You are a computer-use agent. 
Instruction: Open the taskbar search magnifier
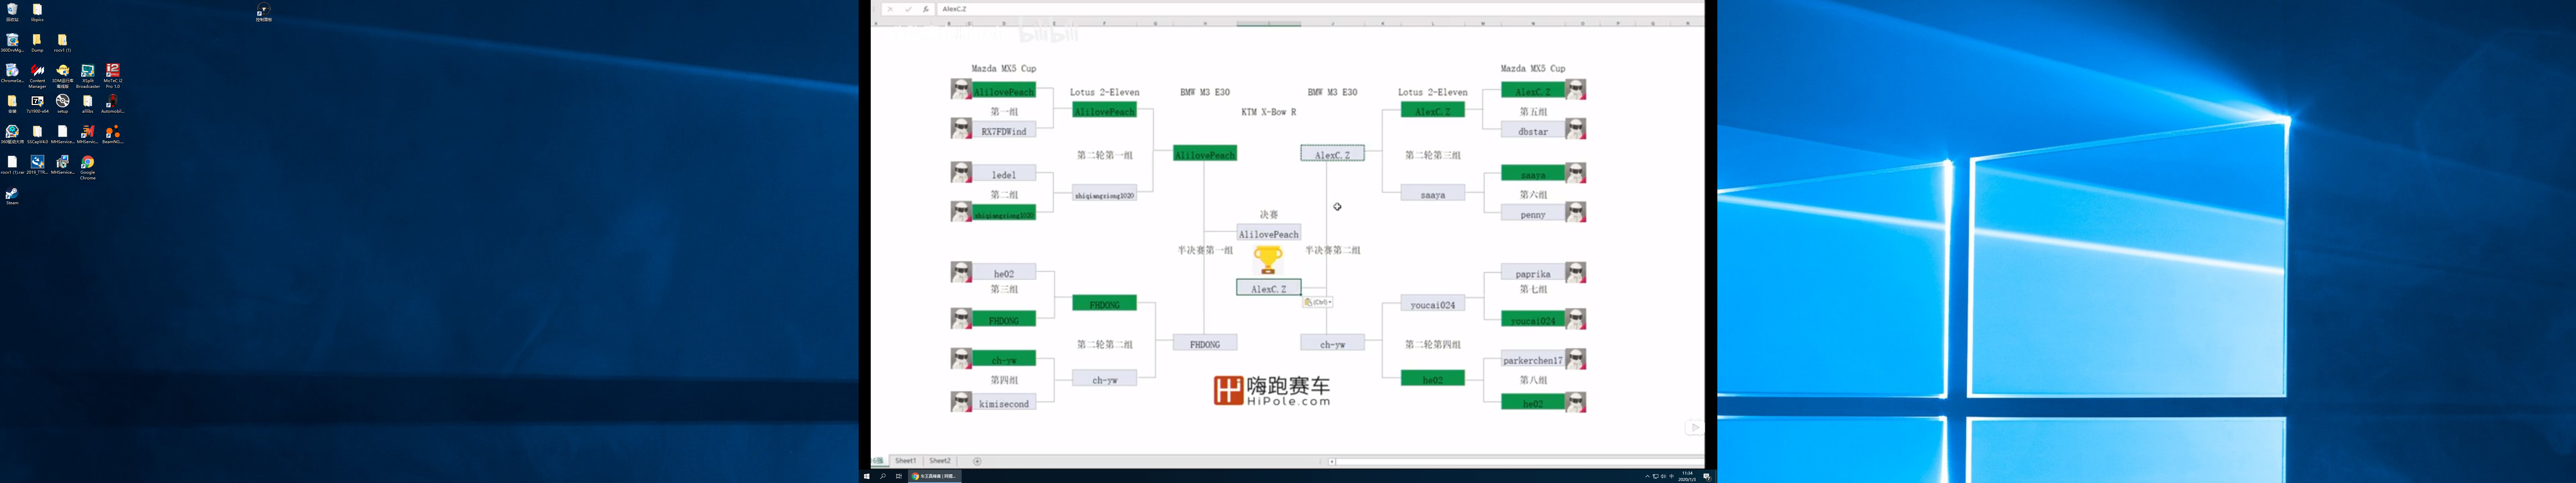tap(883, 476)
